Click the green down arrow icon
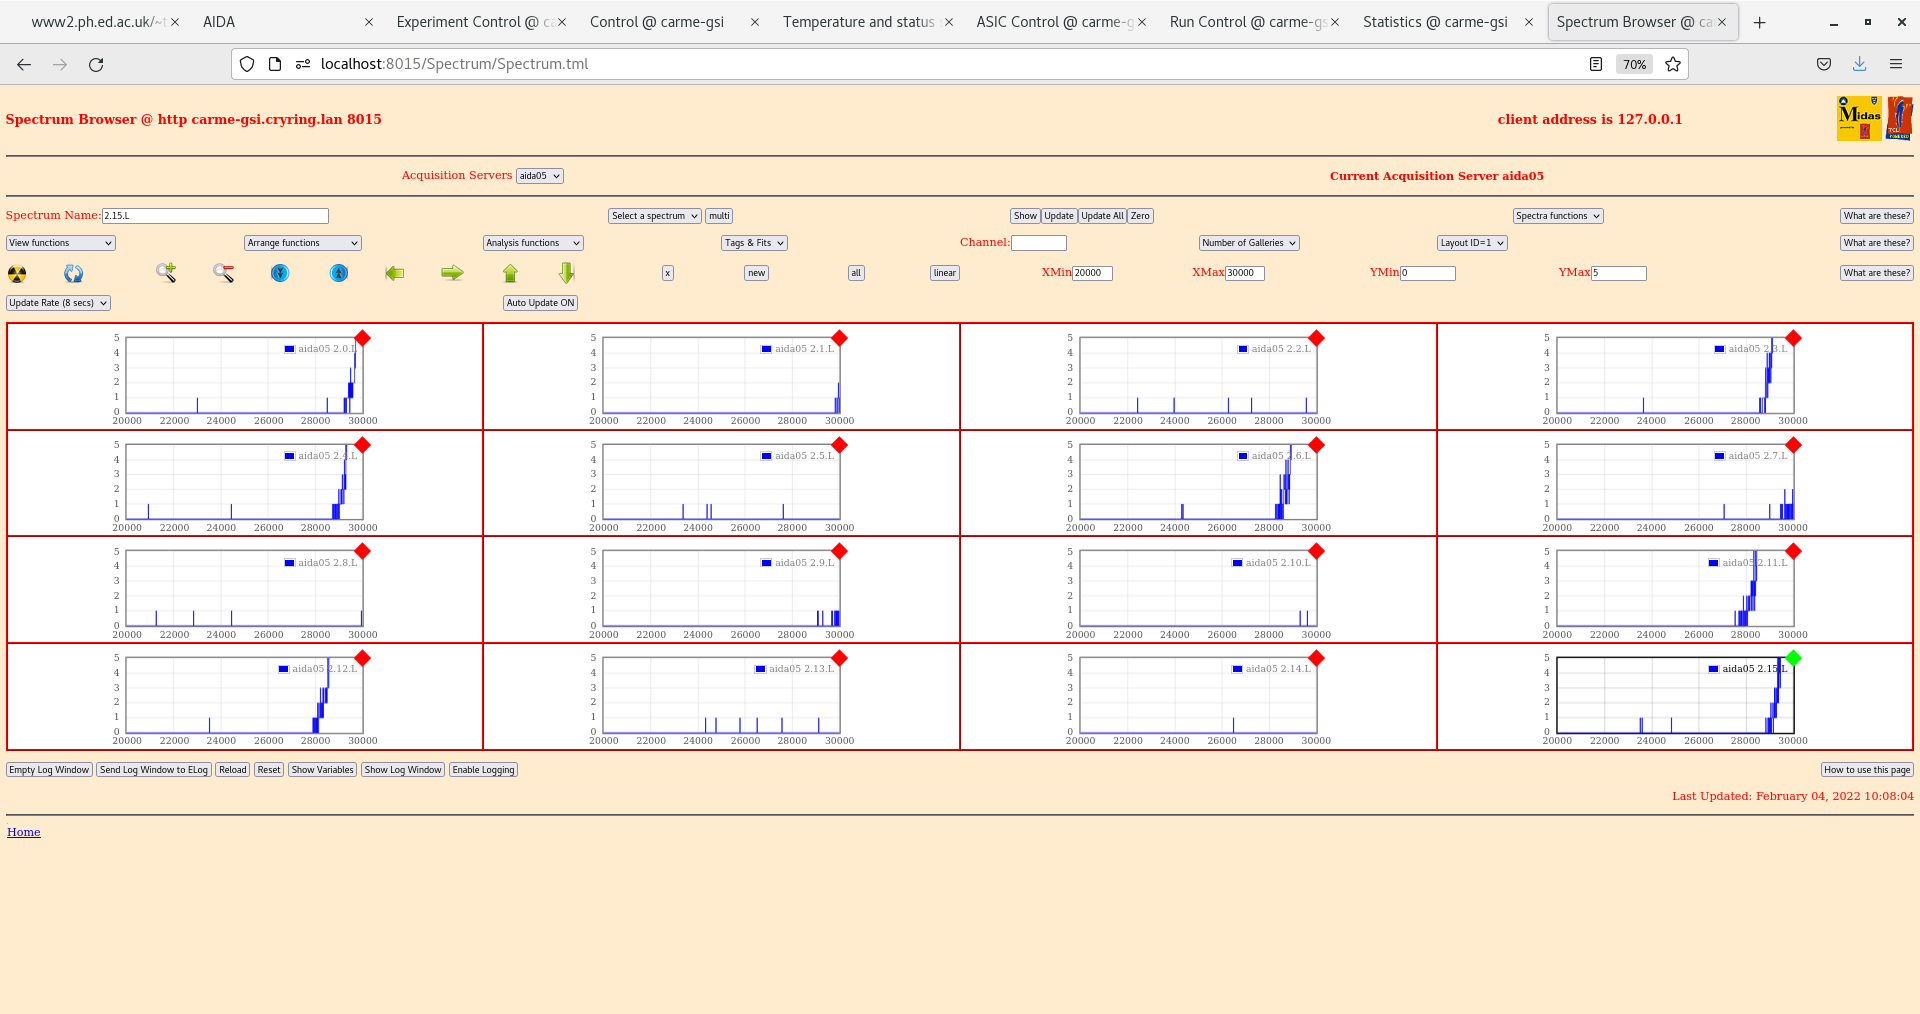 point(567,273)
